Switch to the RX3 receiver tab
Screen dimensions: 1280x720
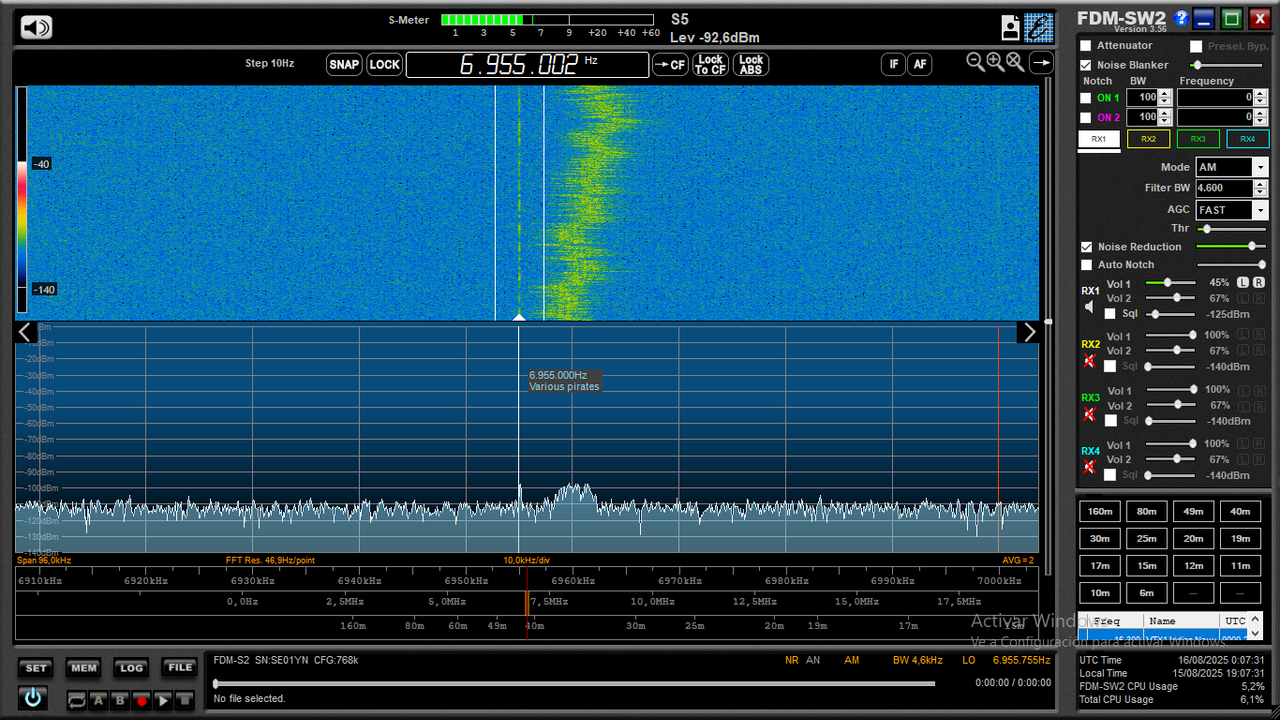pyautogui.click(x=1198, y=139)
